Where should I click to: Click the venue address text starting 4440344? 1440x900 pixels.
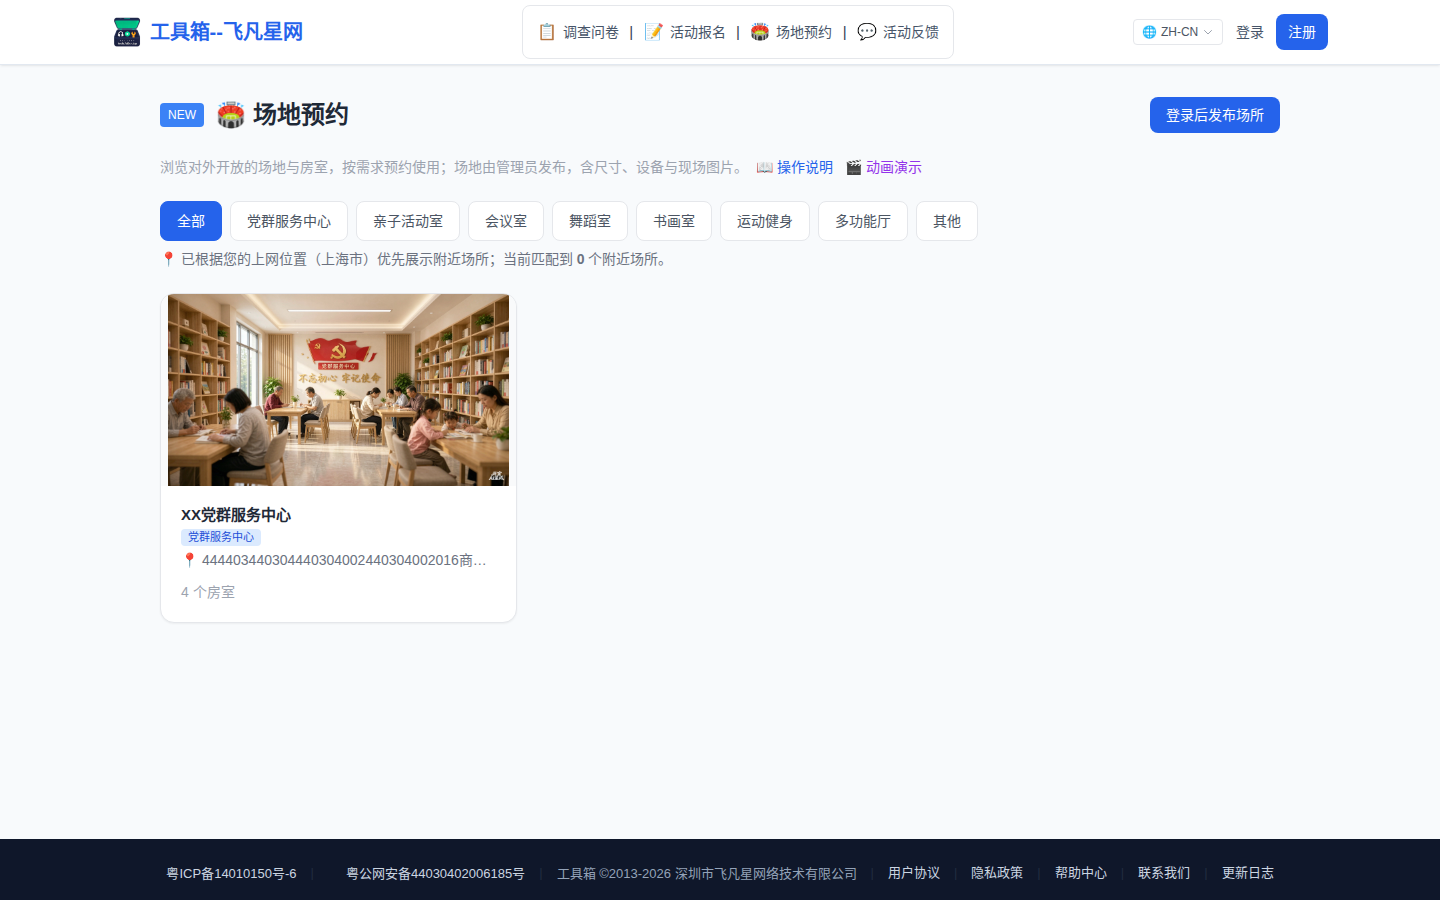coord(344,560)
